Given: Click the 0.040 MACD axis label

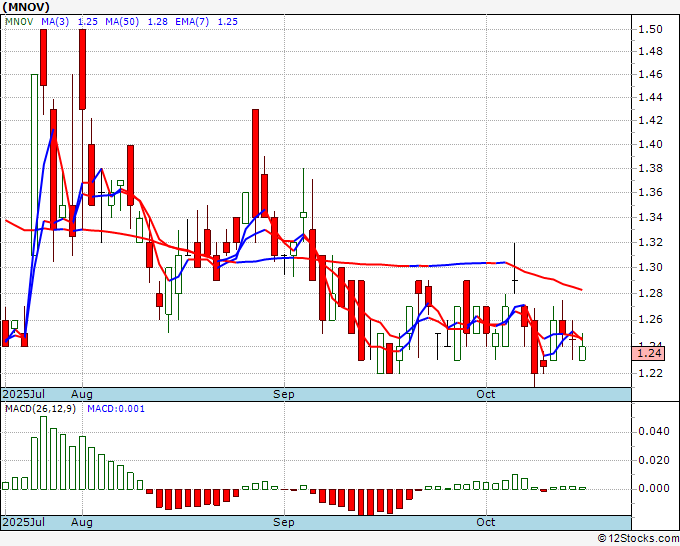Looking at the screenshot, I should [x=654, y=432].
